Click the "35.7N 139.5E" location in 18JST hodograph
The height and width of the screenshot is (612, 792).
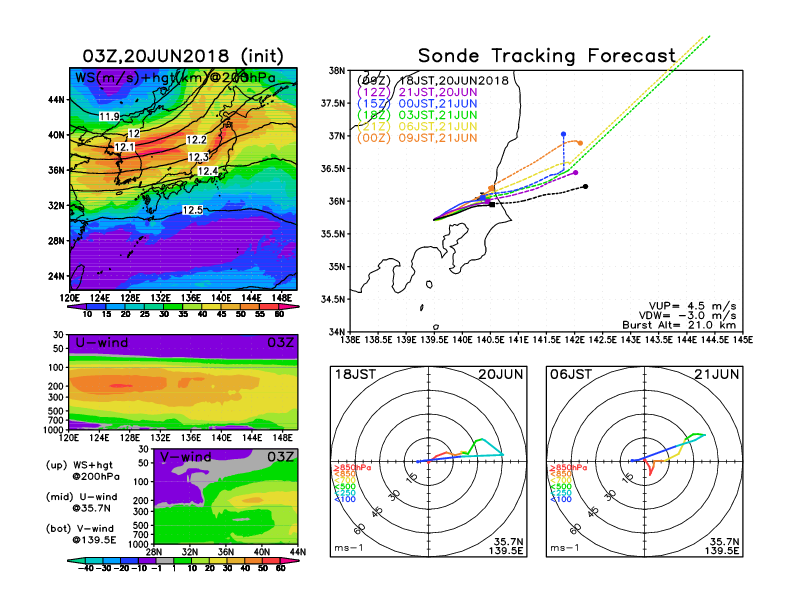506,546
